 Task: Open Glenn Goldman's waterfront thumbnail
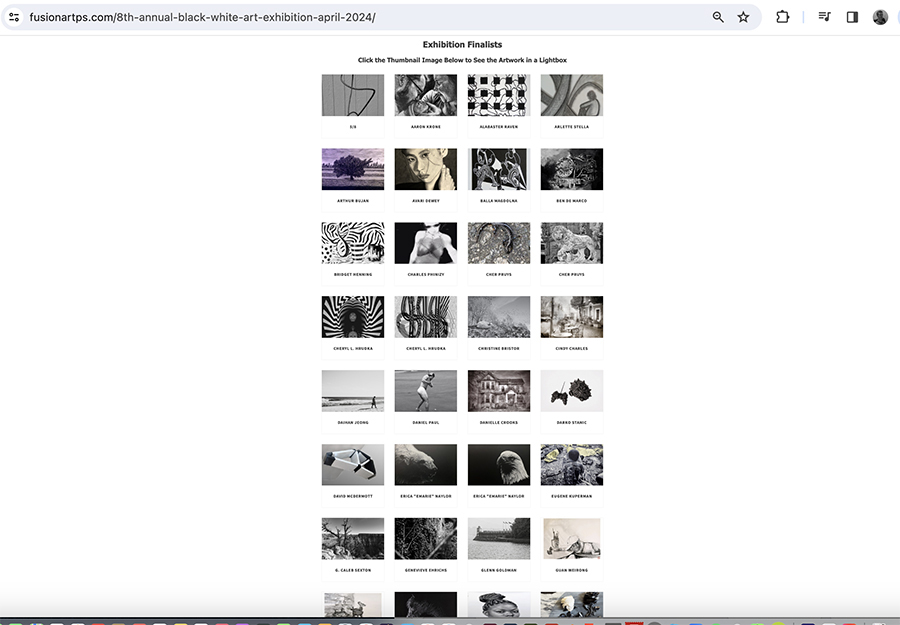(499, 538)
